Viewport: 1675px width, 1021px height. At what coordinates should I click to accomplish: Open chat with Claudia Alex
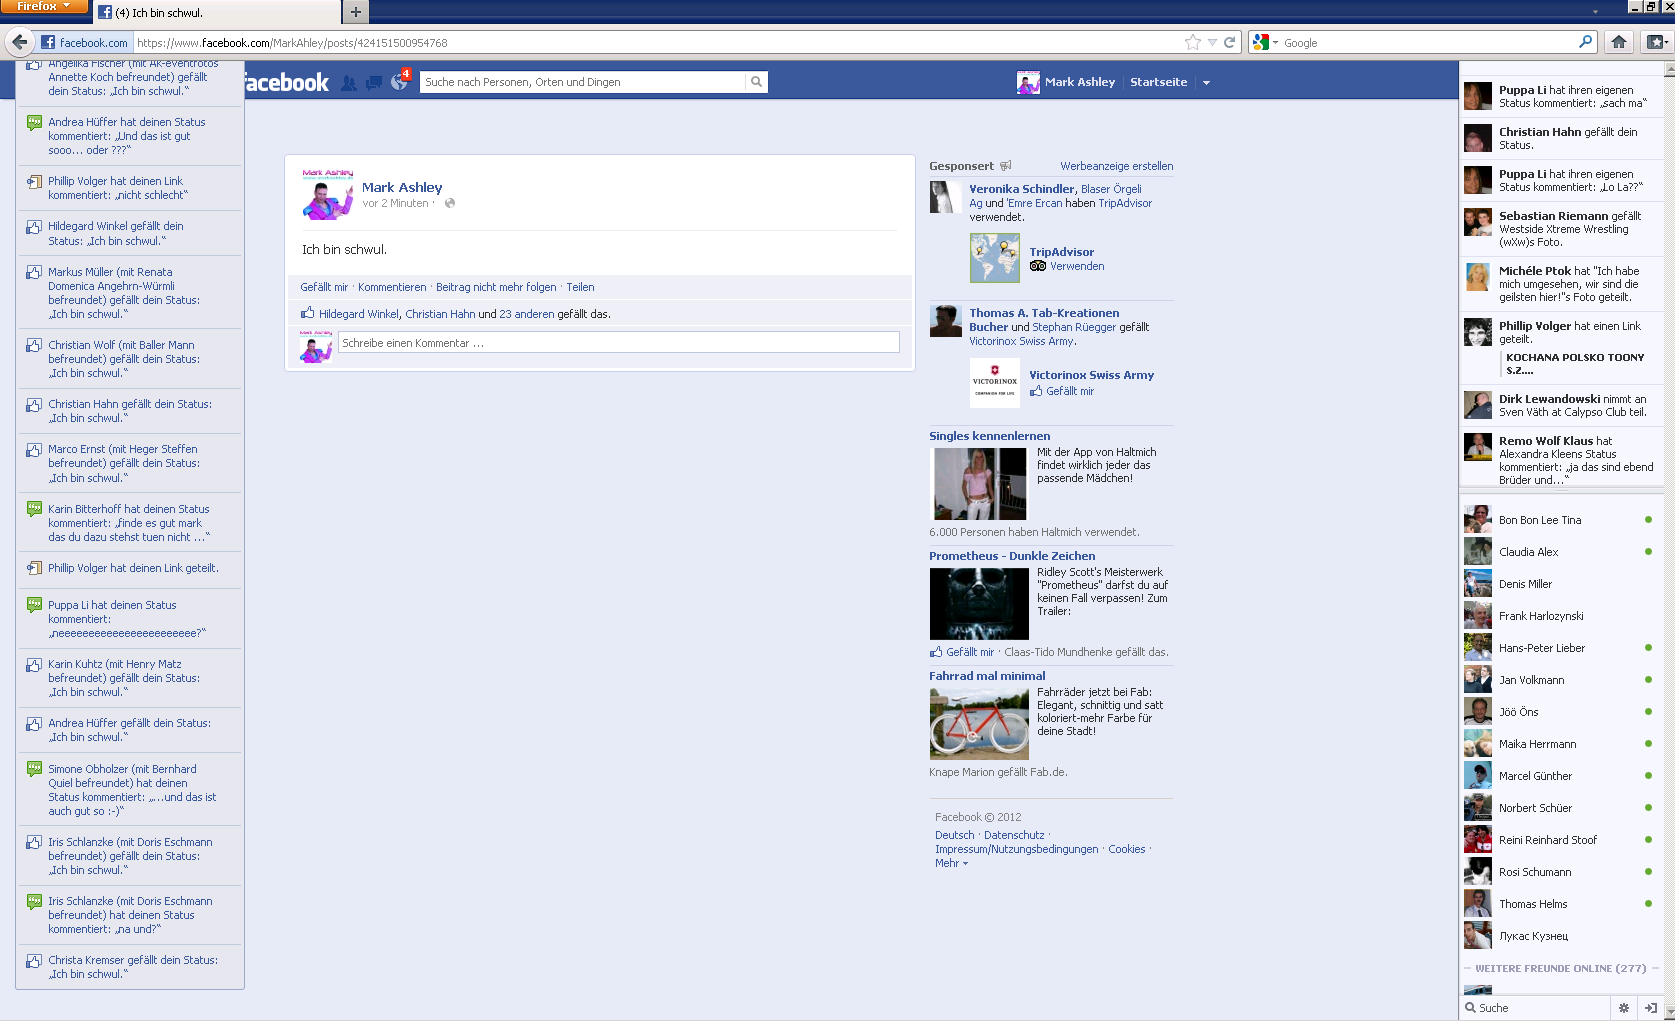click(1560, 552)
